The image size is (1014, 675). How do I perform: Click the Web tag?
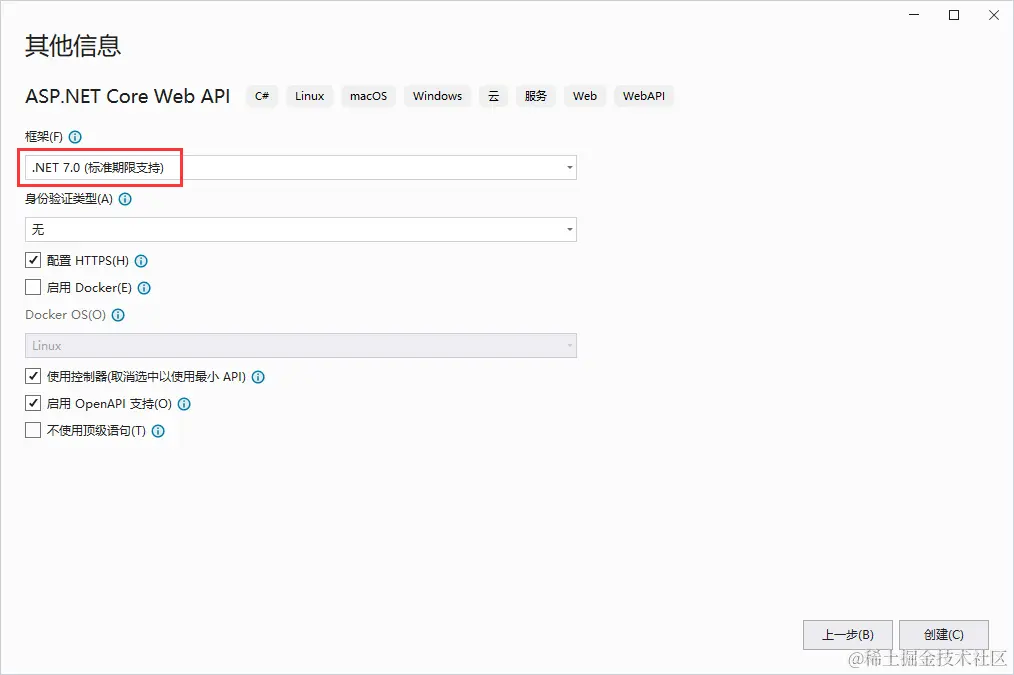coord(585,96)
